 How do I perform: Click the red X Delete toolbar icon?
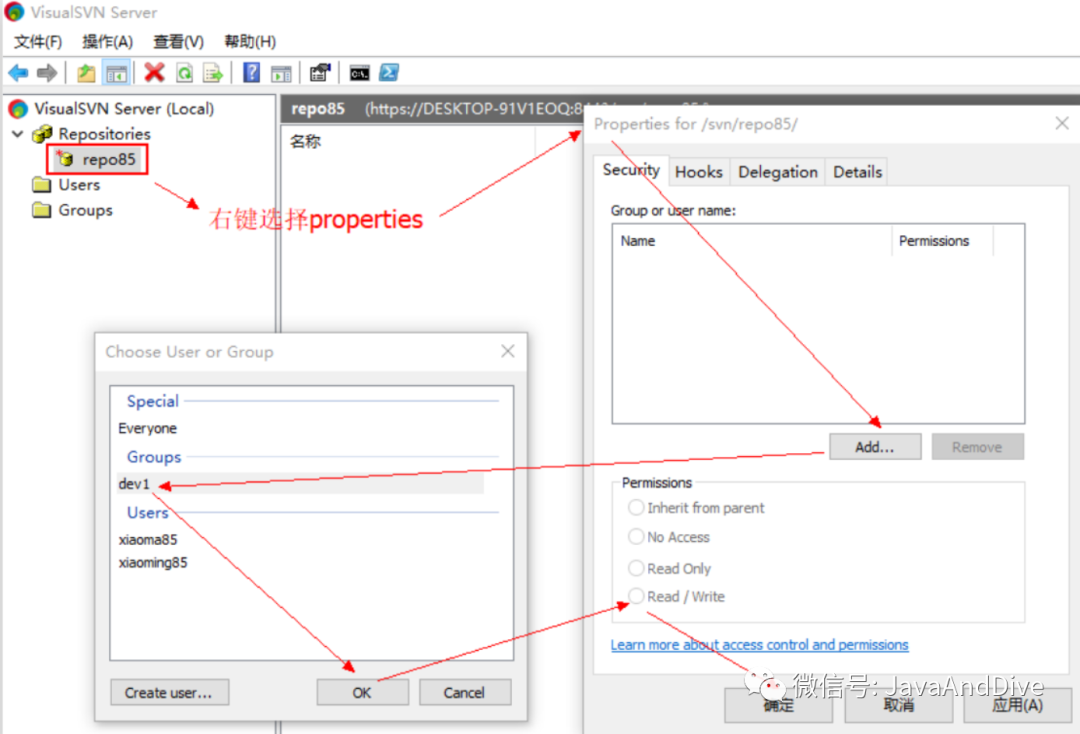(x=154, y=72)
